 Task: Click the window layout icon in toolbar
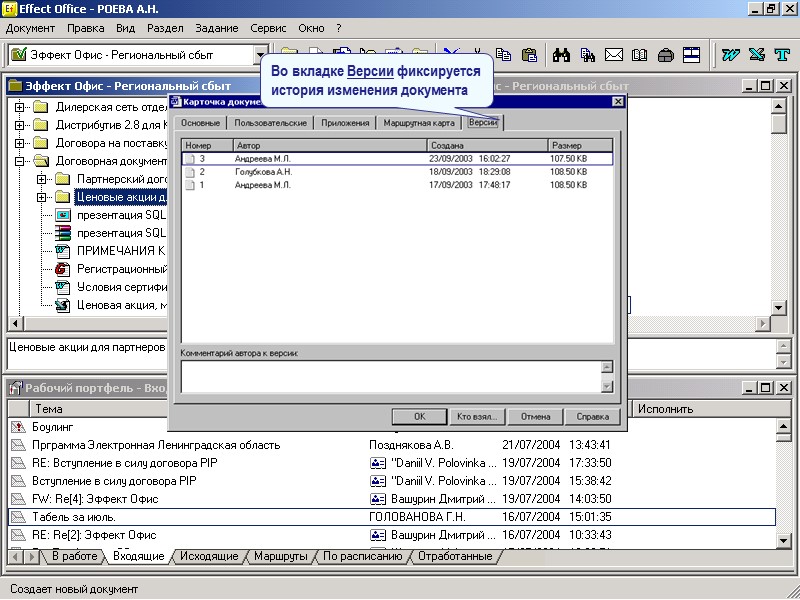[x=691, y=55]
